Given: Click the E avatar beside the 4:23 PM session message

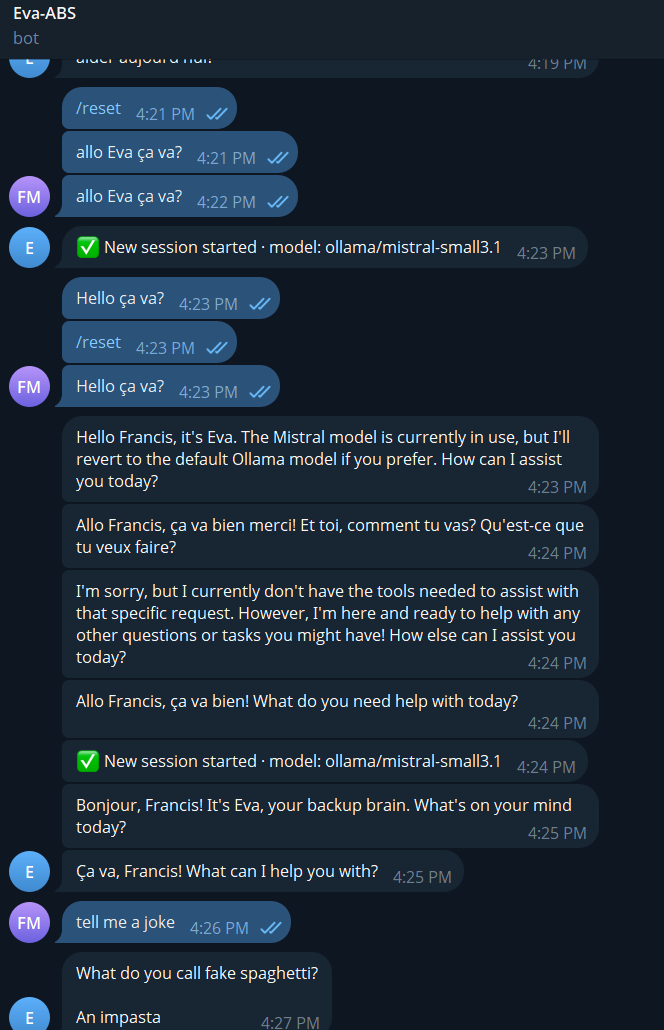Looking at the screenshot, I should [x=29, y=248].
